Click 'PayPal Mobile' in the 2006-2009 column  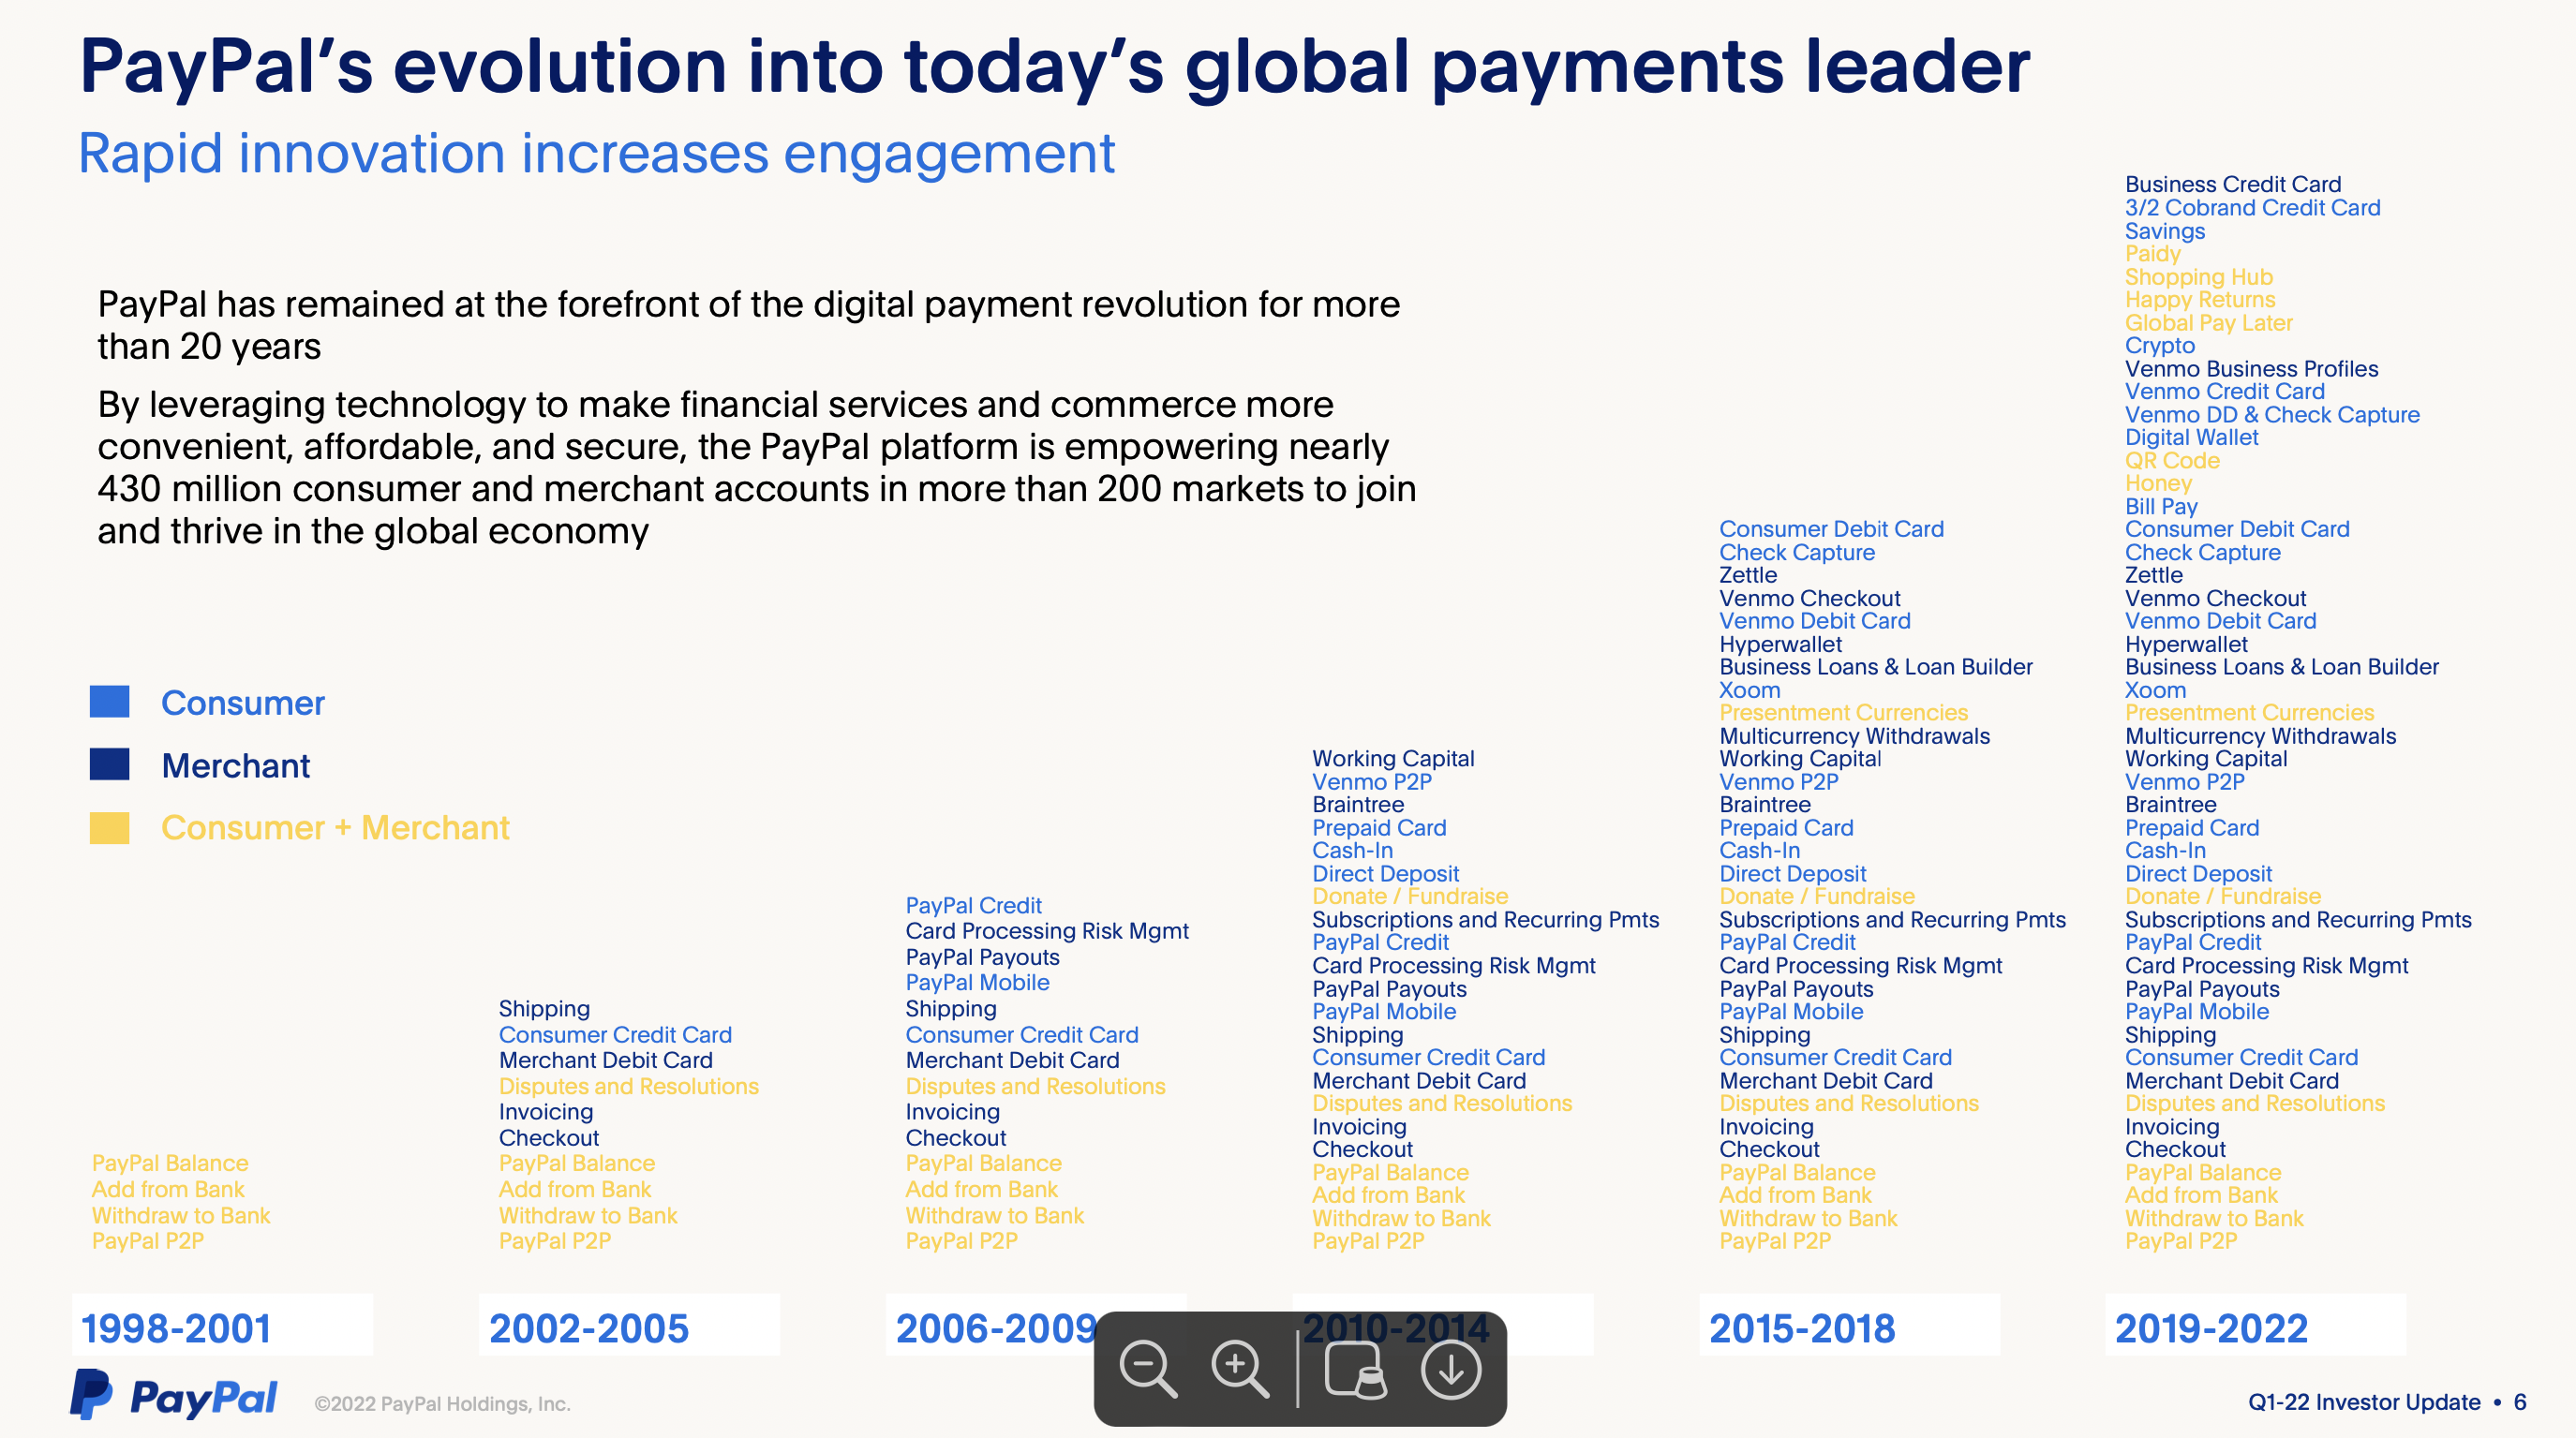click(978, 983)
